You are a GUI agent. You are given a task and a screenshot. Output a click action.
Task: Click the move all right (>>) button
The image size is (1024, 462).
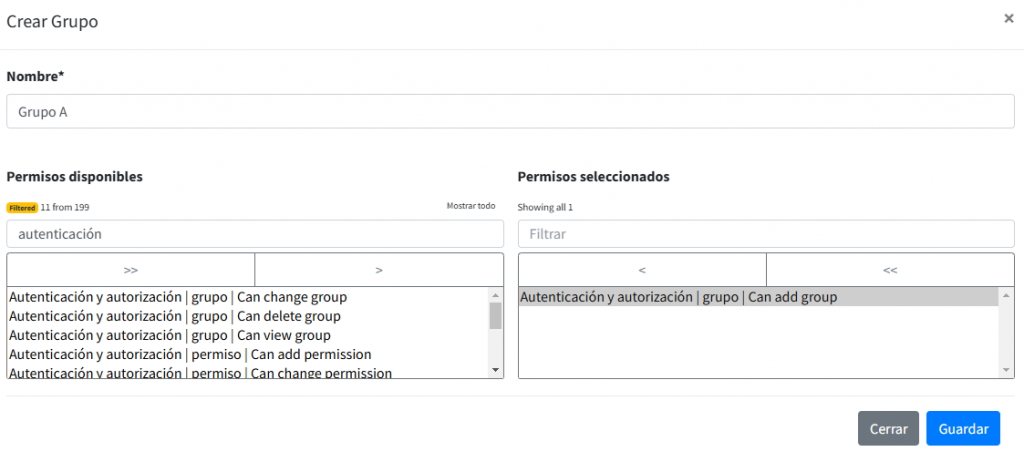click(x=131, y=270)
